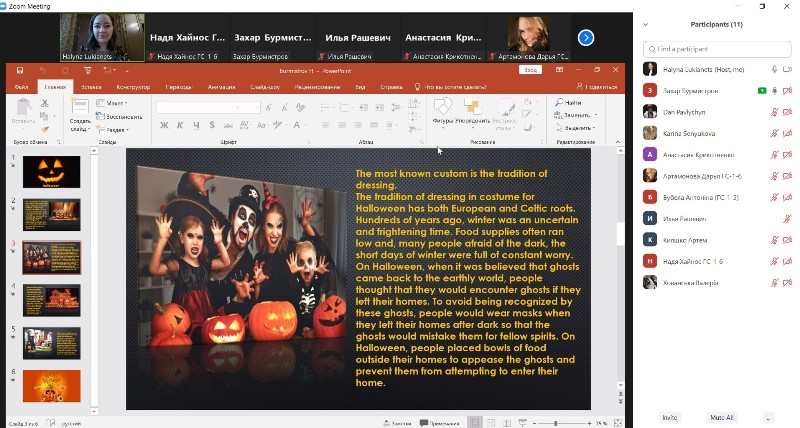
Task: Toggle italic (К) text formatting
Action: pyautogui.click(x=179, y=125)
